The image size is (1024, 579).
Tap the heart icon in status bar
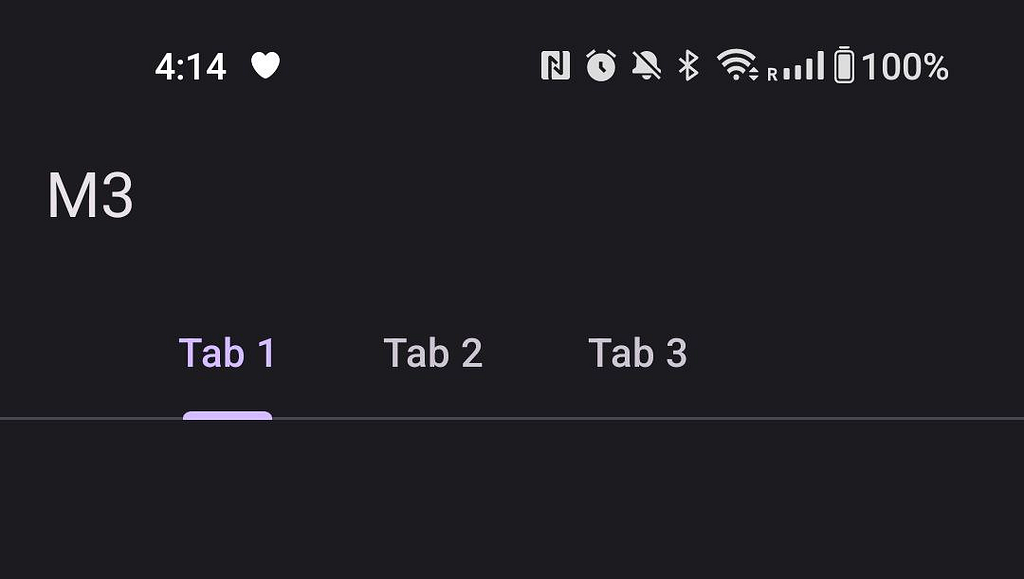pos(265,66)
